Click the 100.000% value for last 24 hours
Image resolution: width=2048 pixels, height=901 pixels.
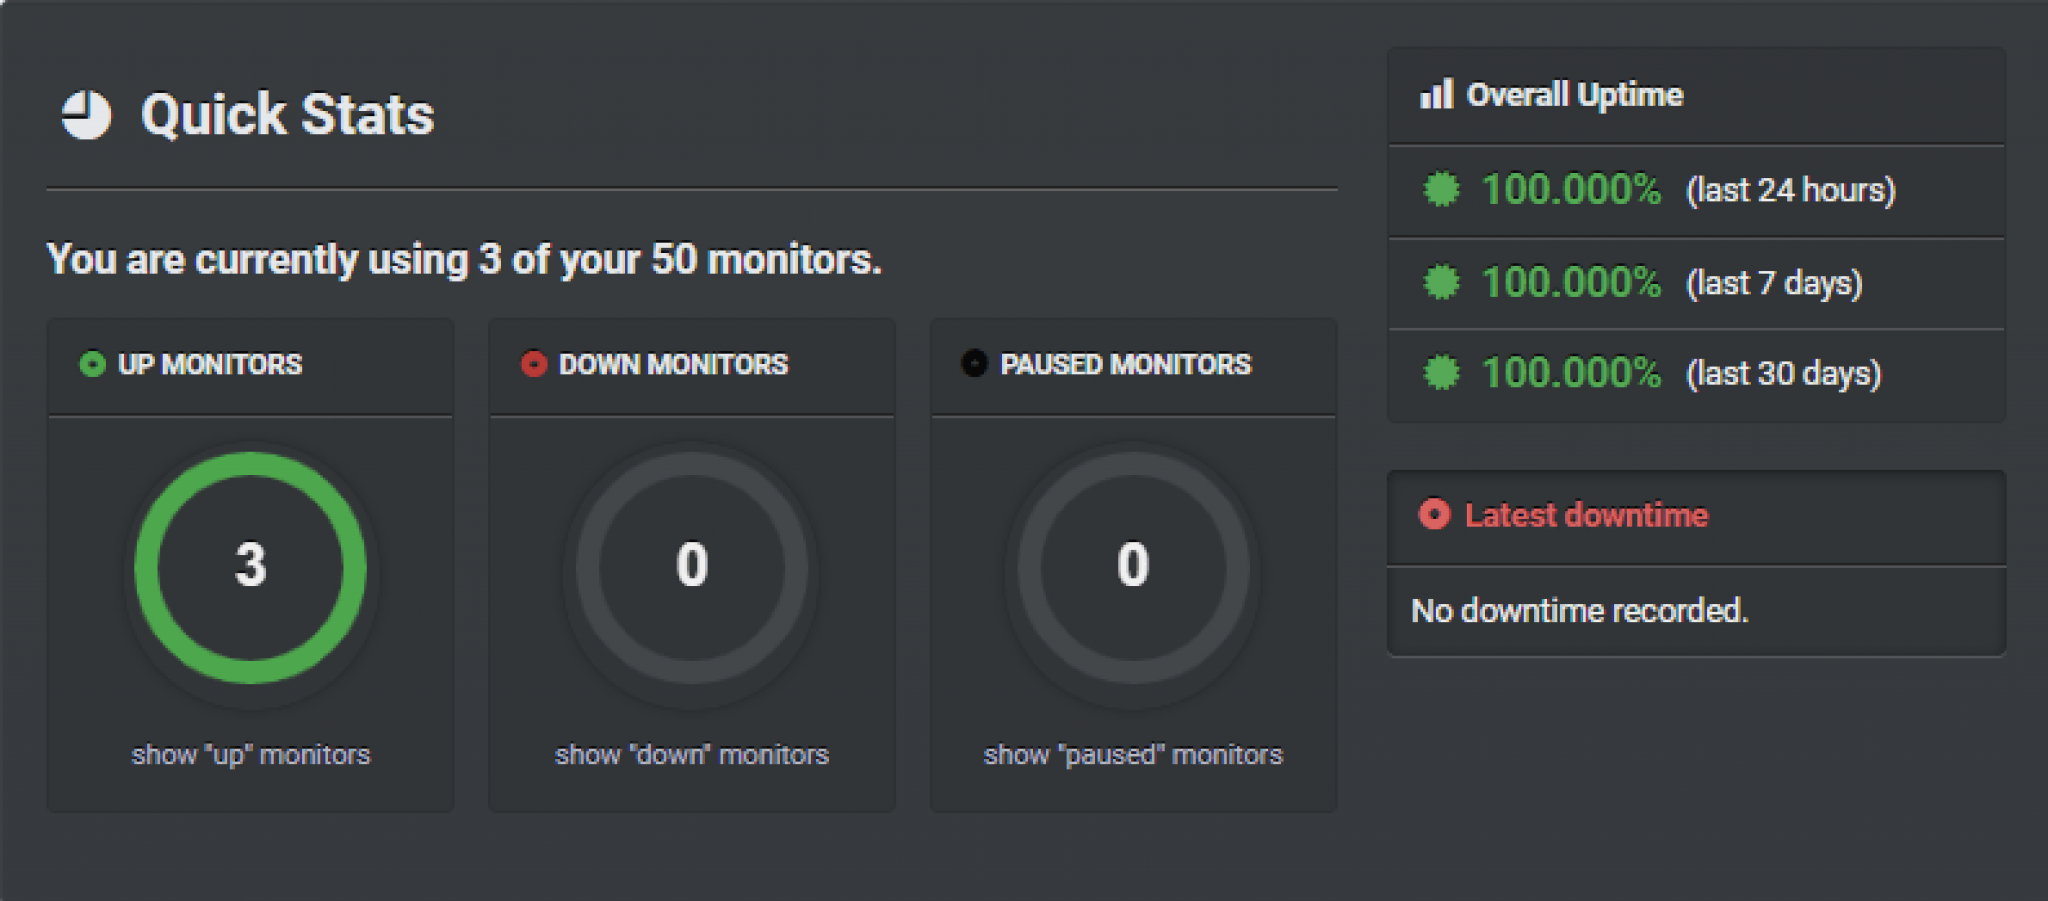tap(1571, 189)
